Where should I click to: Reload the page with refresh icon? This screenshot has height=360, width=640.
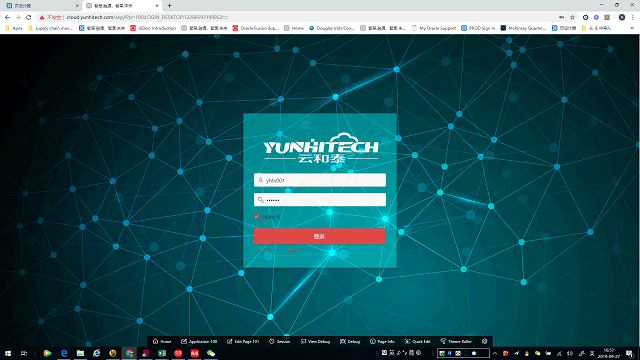29,17
